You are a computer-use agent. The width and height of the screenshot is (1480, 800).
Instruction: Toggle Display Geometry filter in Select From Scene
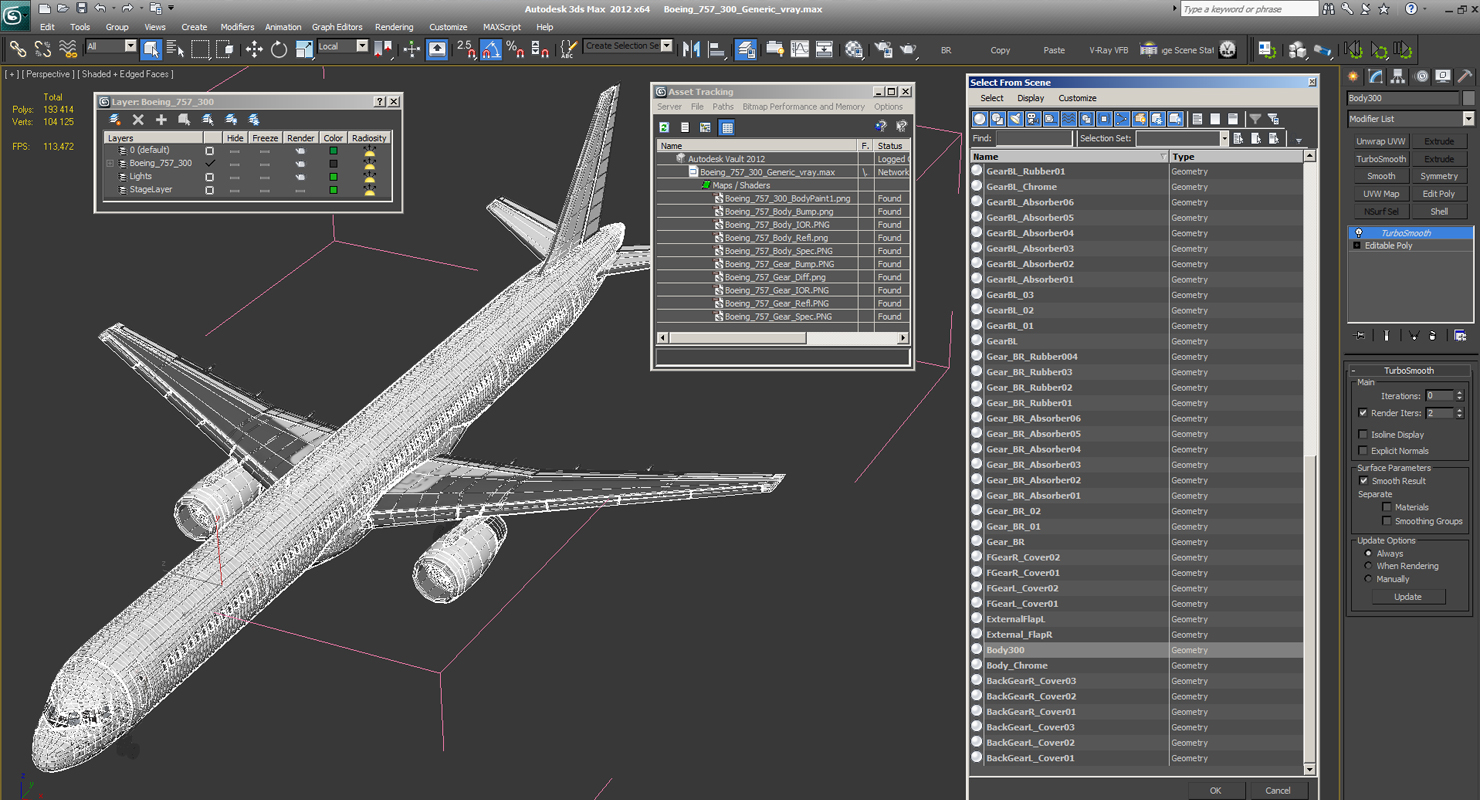click(x=980, y=119)
